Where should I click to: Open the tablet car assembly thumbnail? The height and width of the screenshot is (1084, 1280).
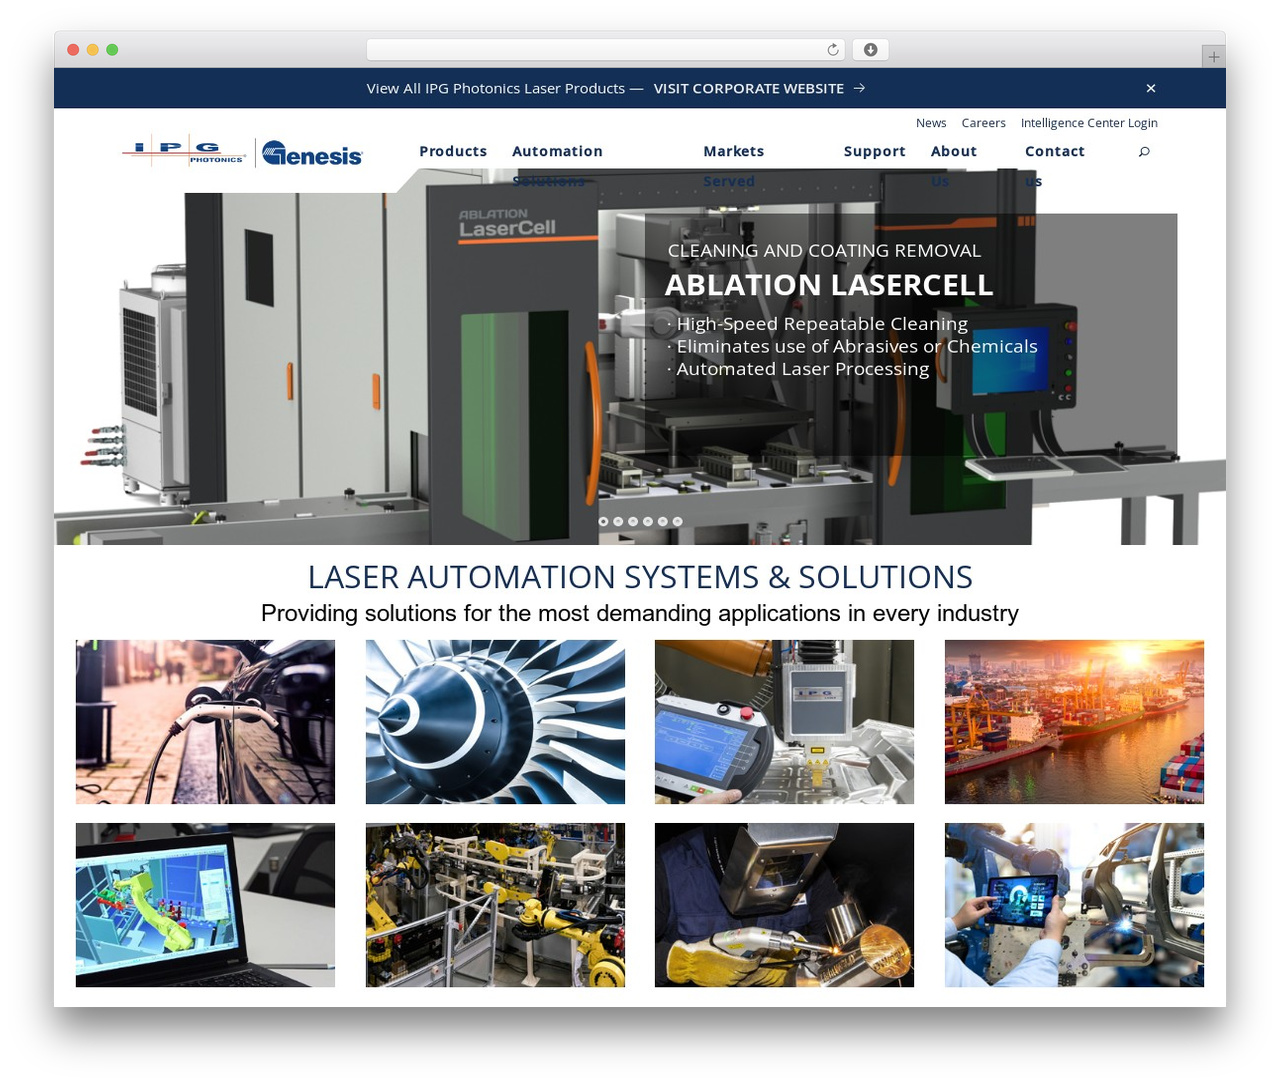1074,905
